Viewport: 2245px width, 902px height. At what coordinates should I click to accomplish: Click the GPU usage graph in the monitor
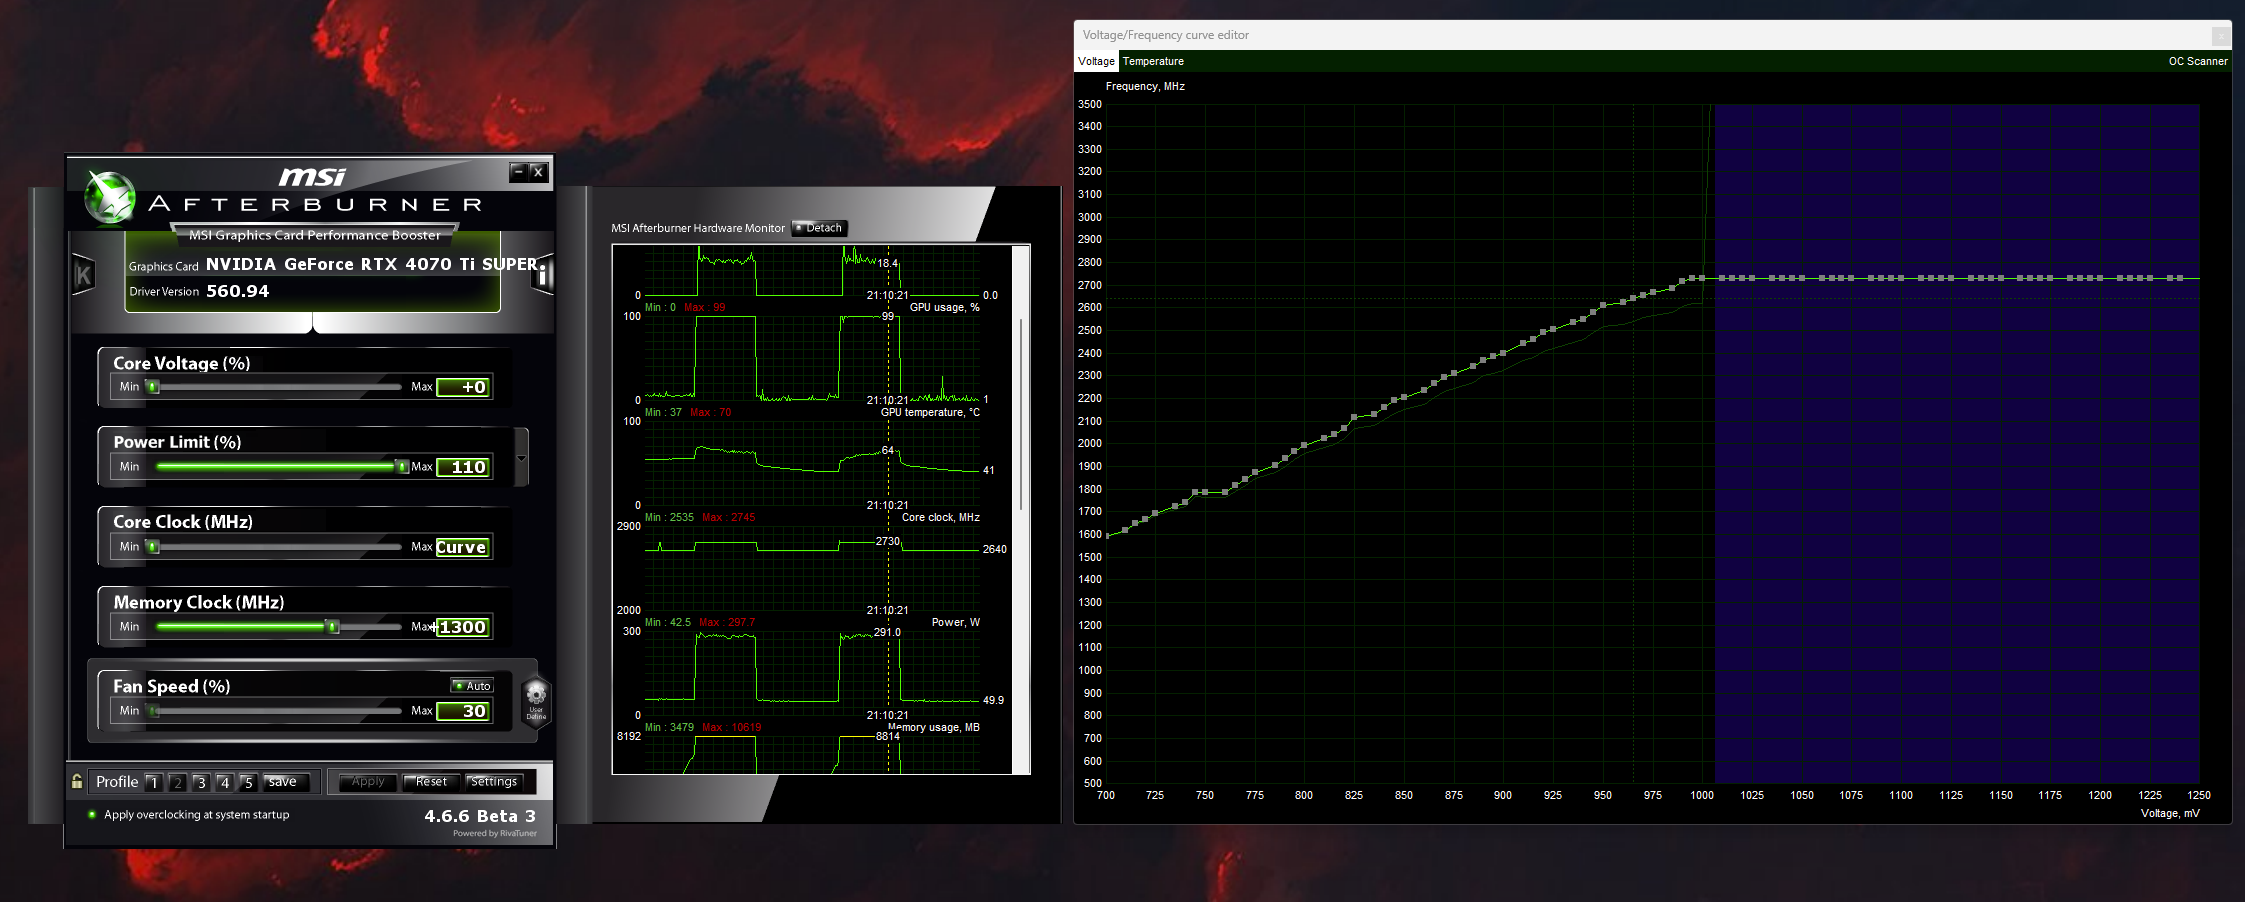click(x=812, y=357)
